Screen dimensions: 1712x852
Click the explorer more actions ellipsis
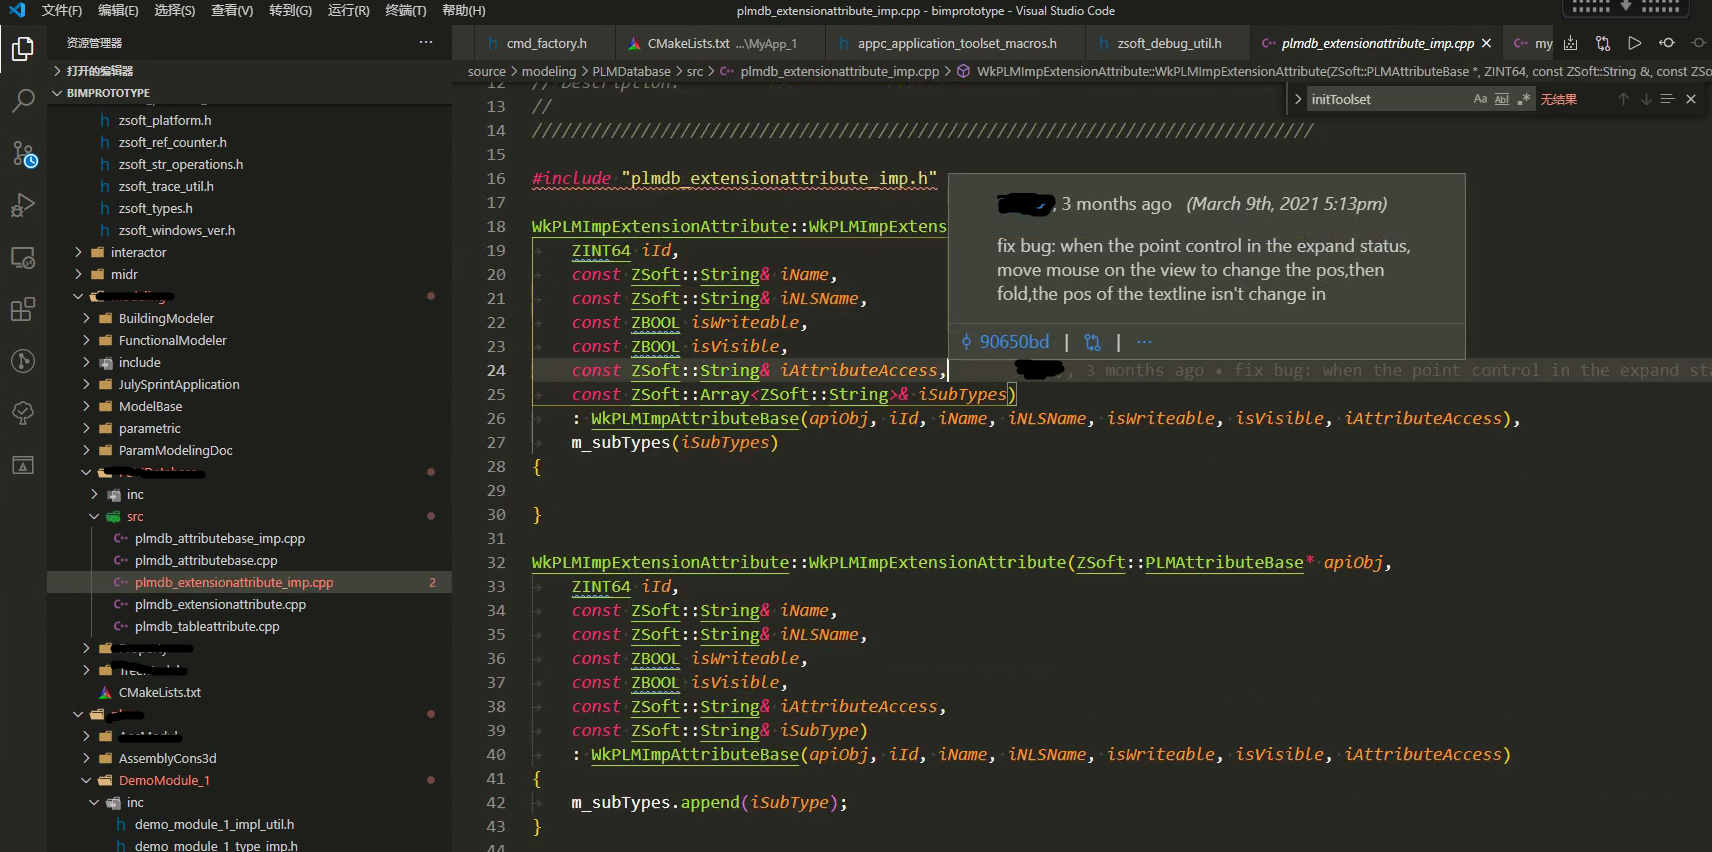click(x=426, y=42)
